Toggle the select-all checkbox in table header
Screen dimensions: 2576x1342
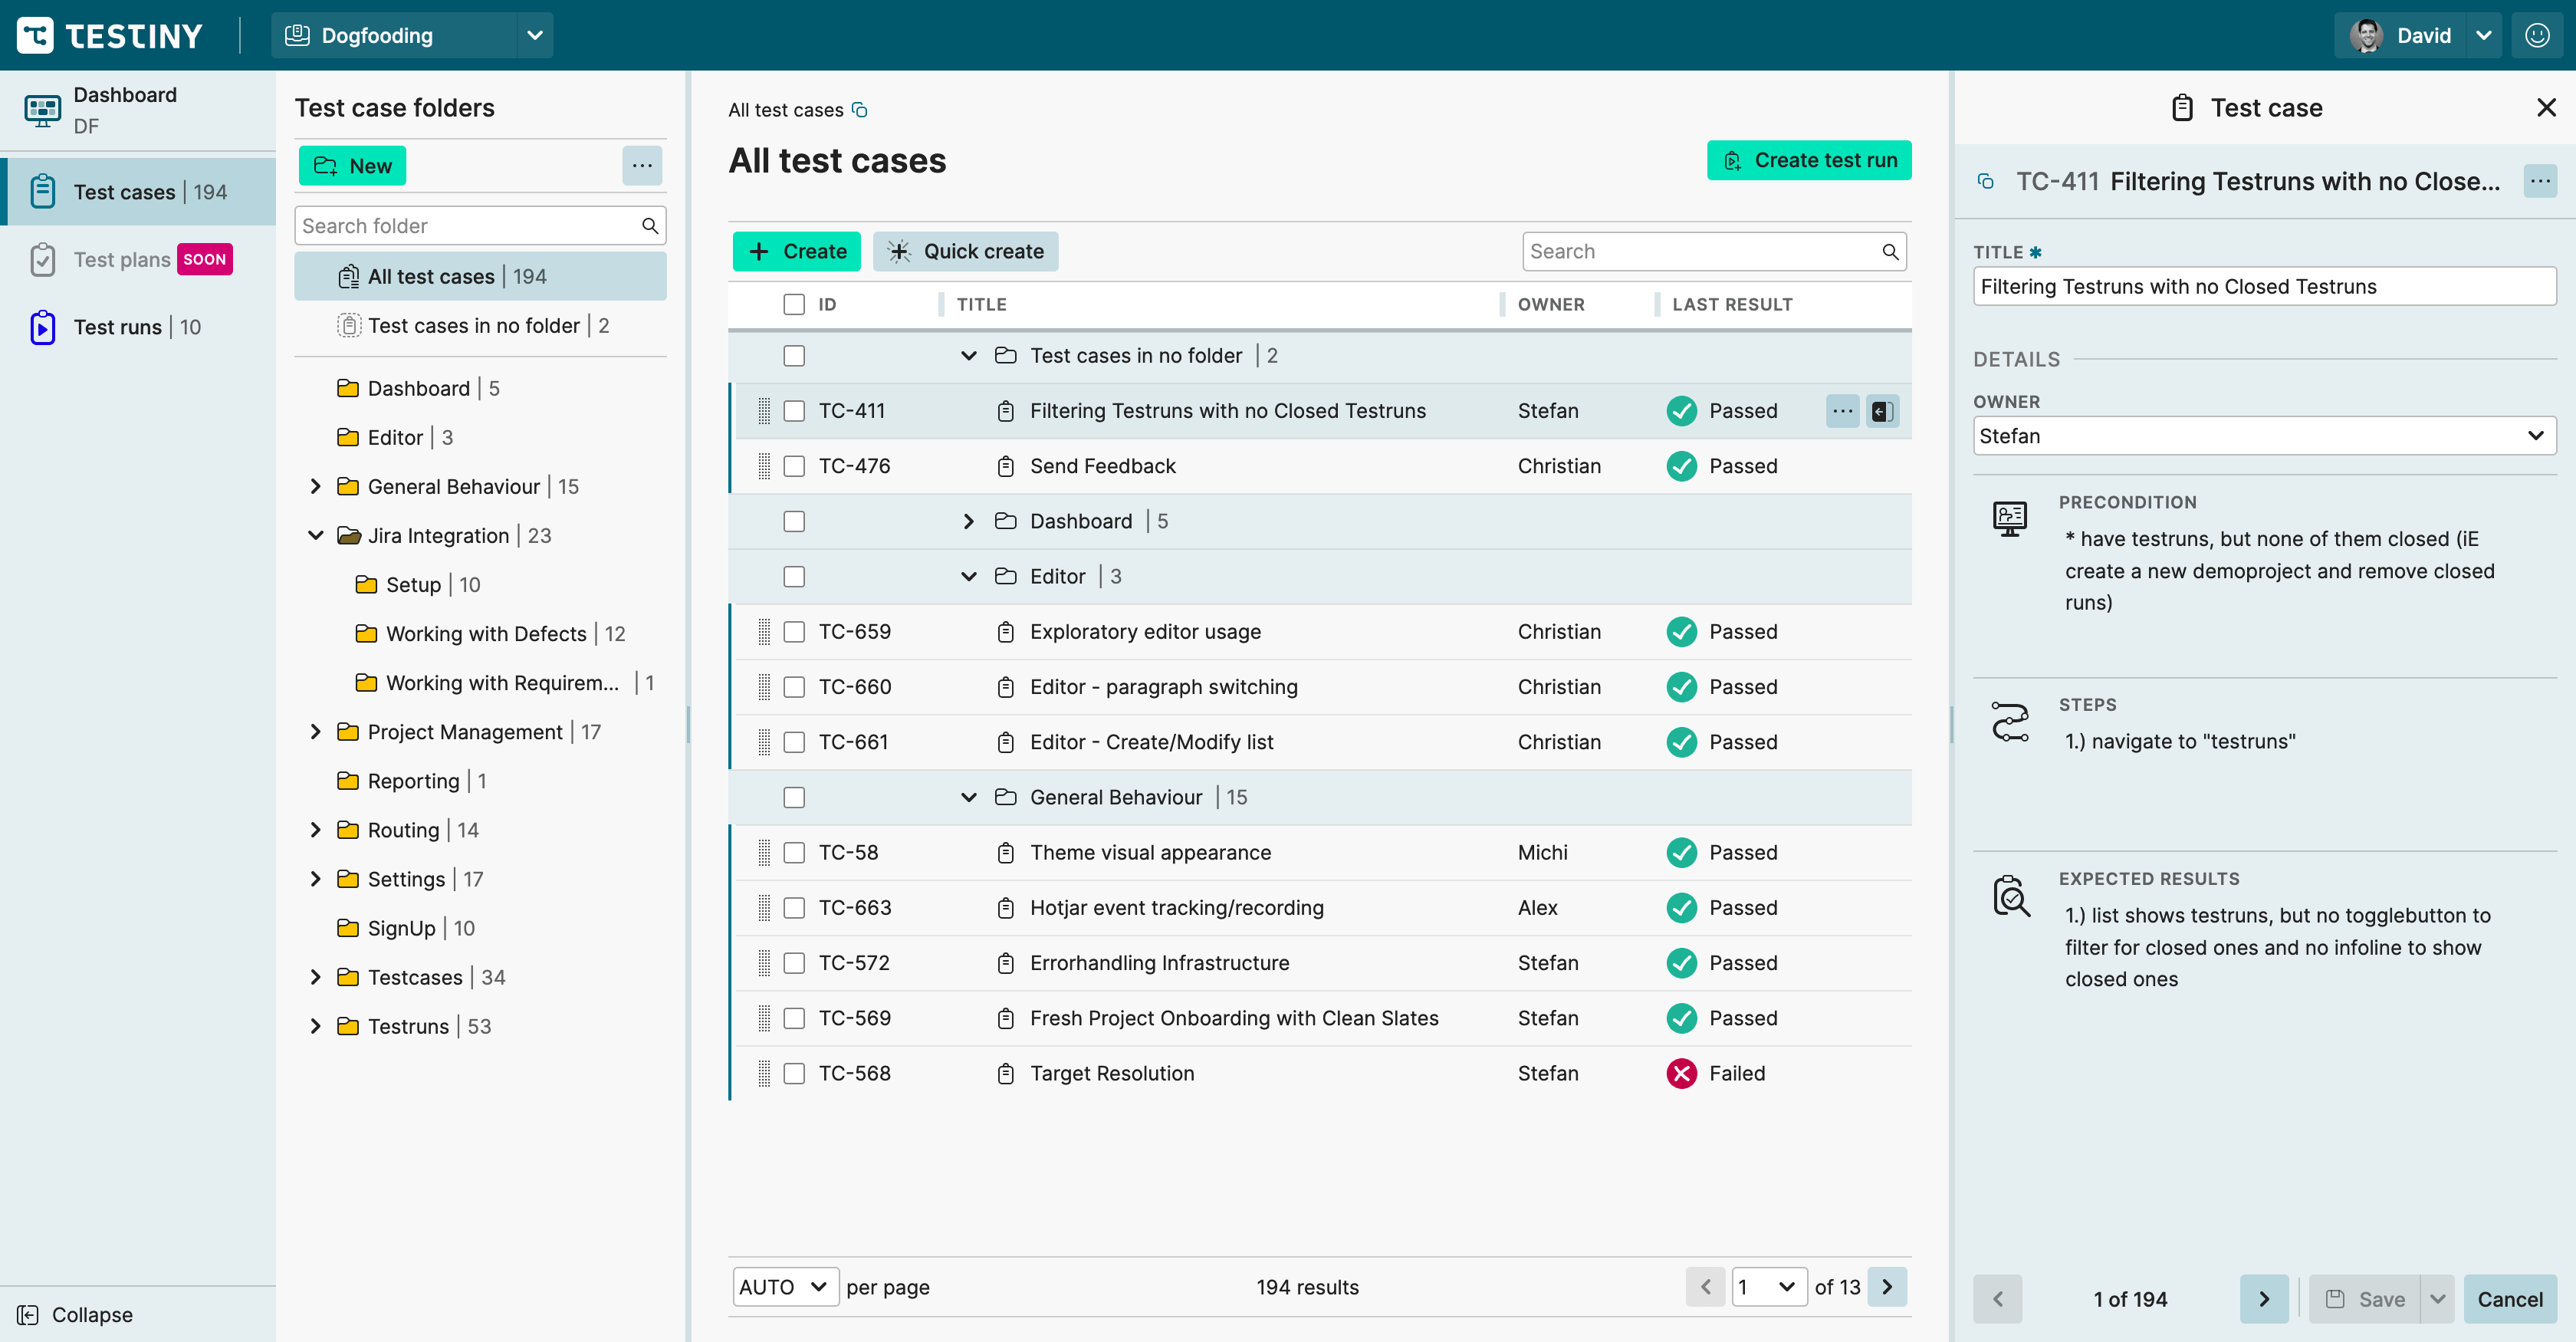[794, 304]
